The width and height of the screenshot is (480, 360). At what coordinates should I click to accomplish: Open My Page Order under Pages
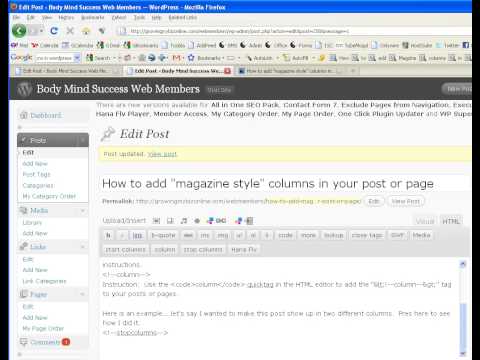point(43,328)
